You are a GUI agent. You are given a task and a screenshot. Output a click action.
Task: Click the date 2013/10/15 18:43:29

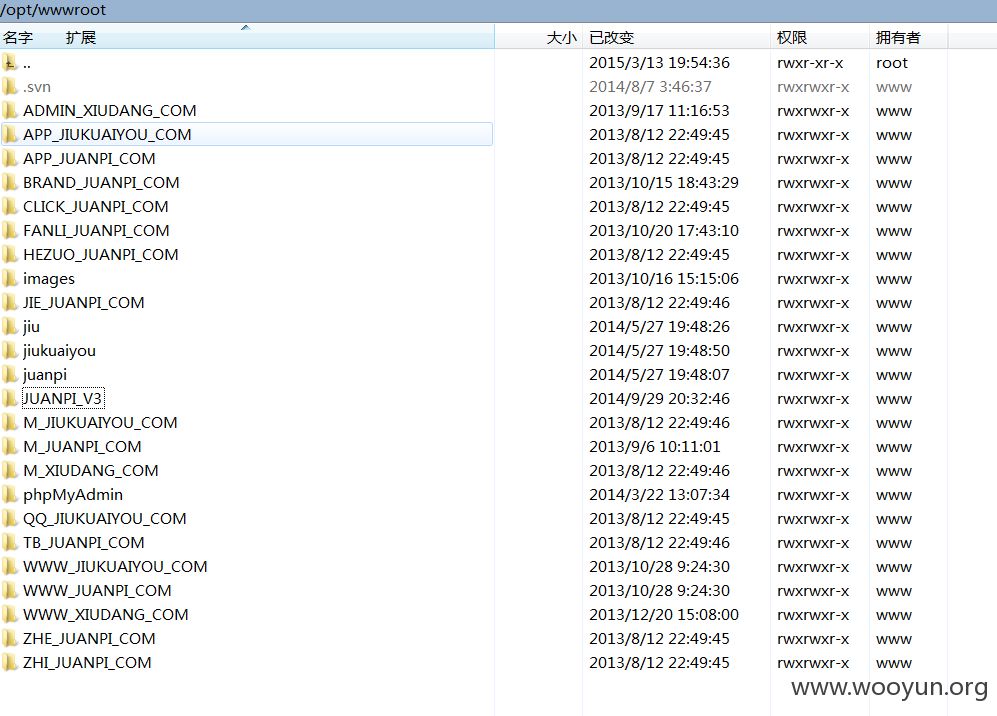[664, 182]
